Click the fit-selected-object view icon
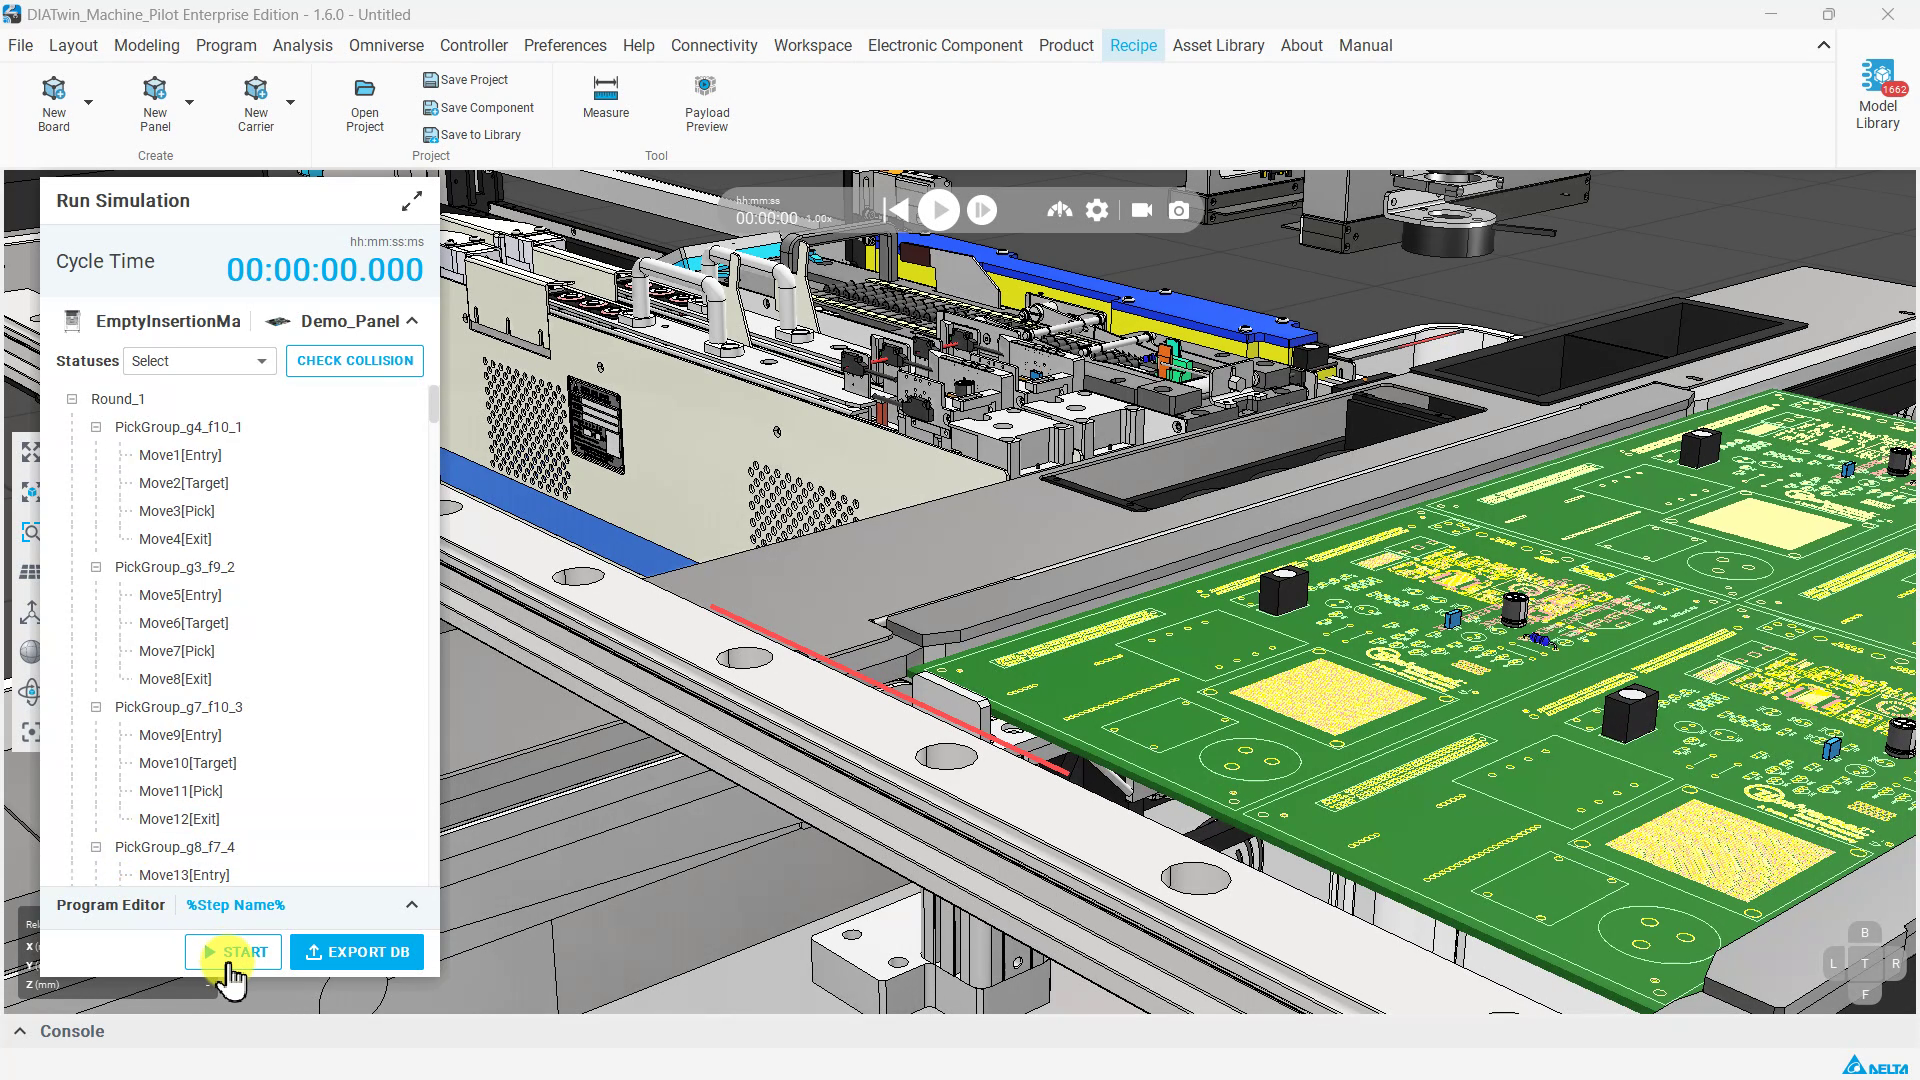The width and height of the screenshot is (1920, 1080). 30,492
